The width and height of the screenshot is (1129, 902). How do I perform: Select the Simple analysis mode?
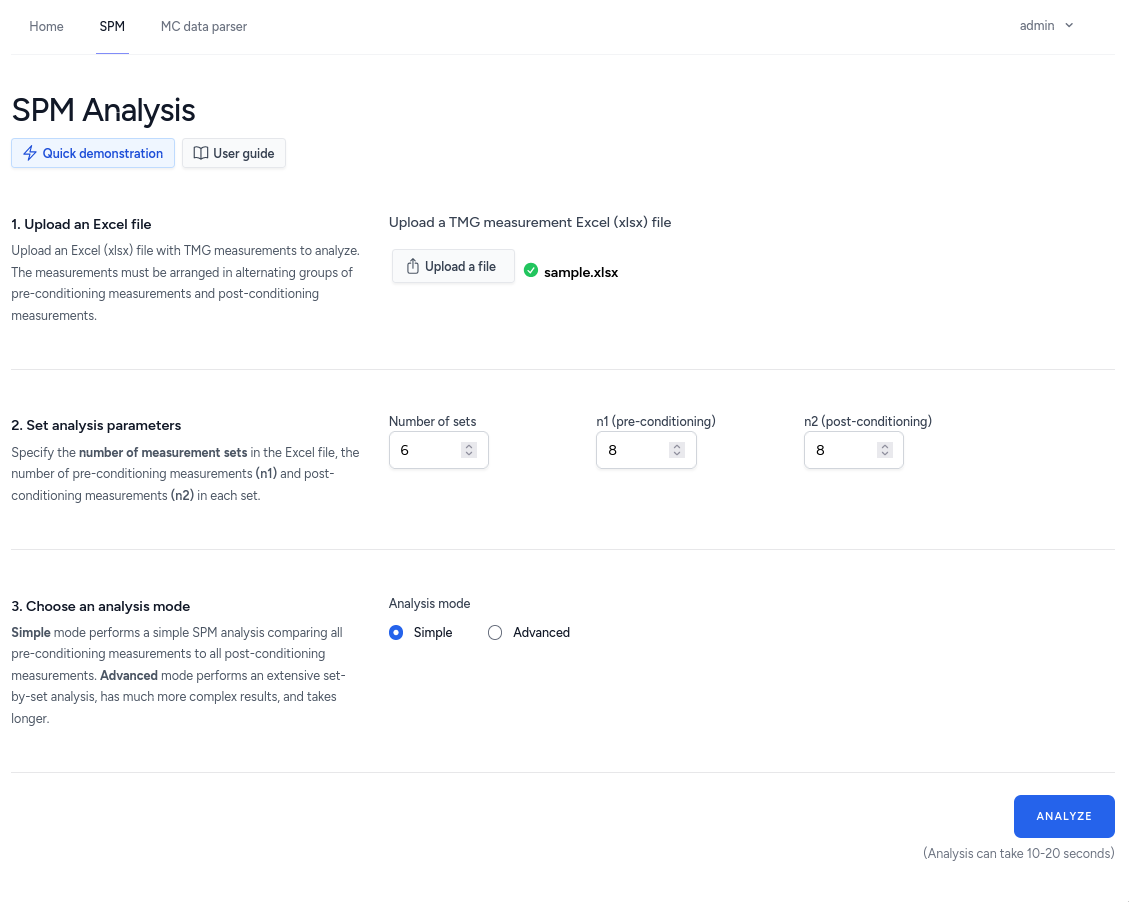(x=396, y=632)
